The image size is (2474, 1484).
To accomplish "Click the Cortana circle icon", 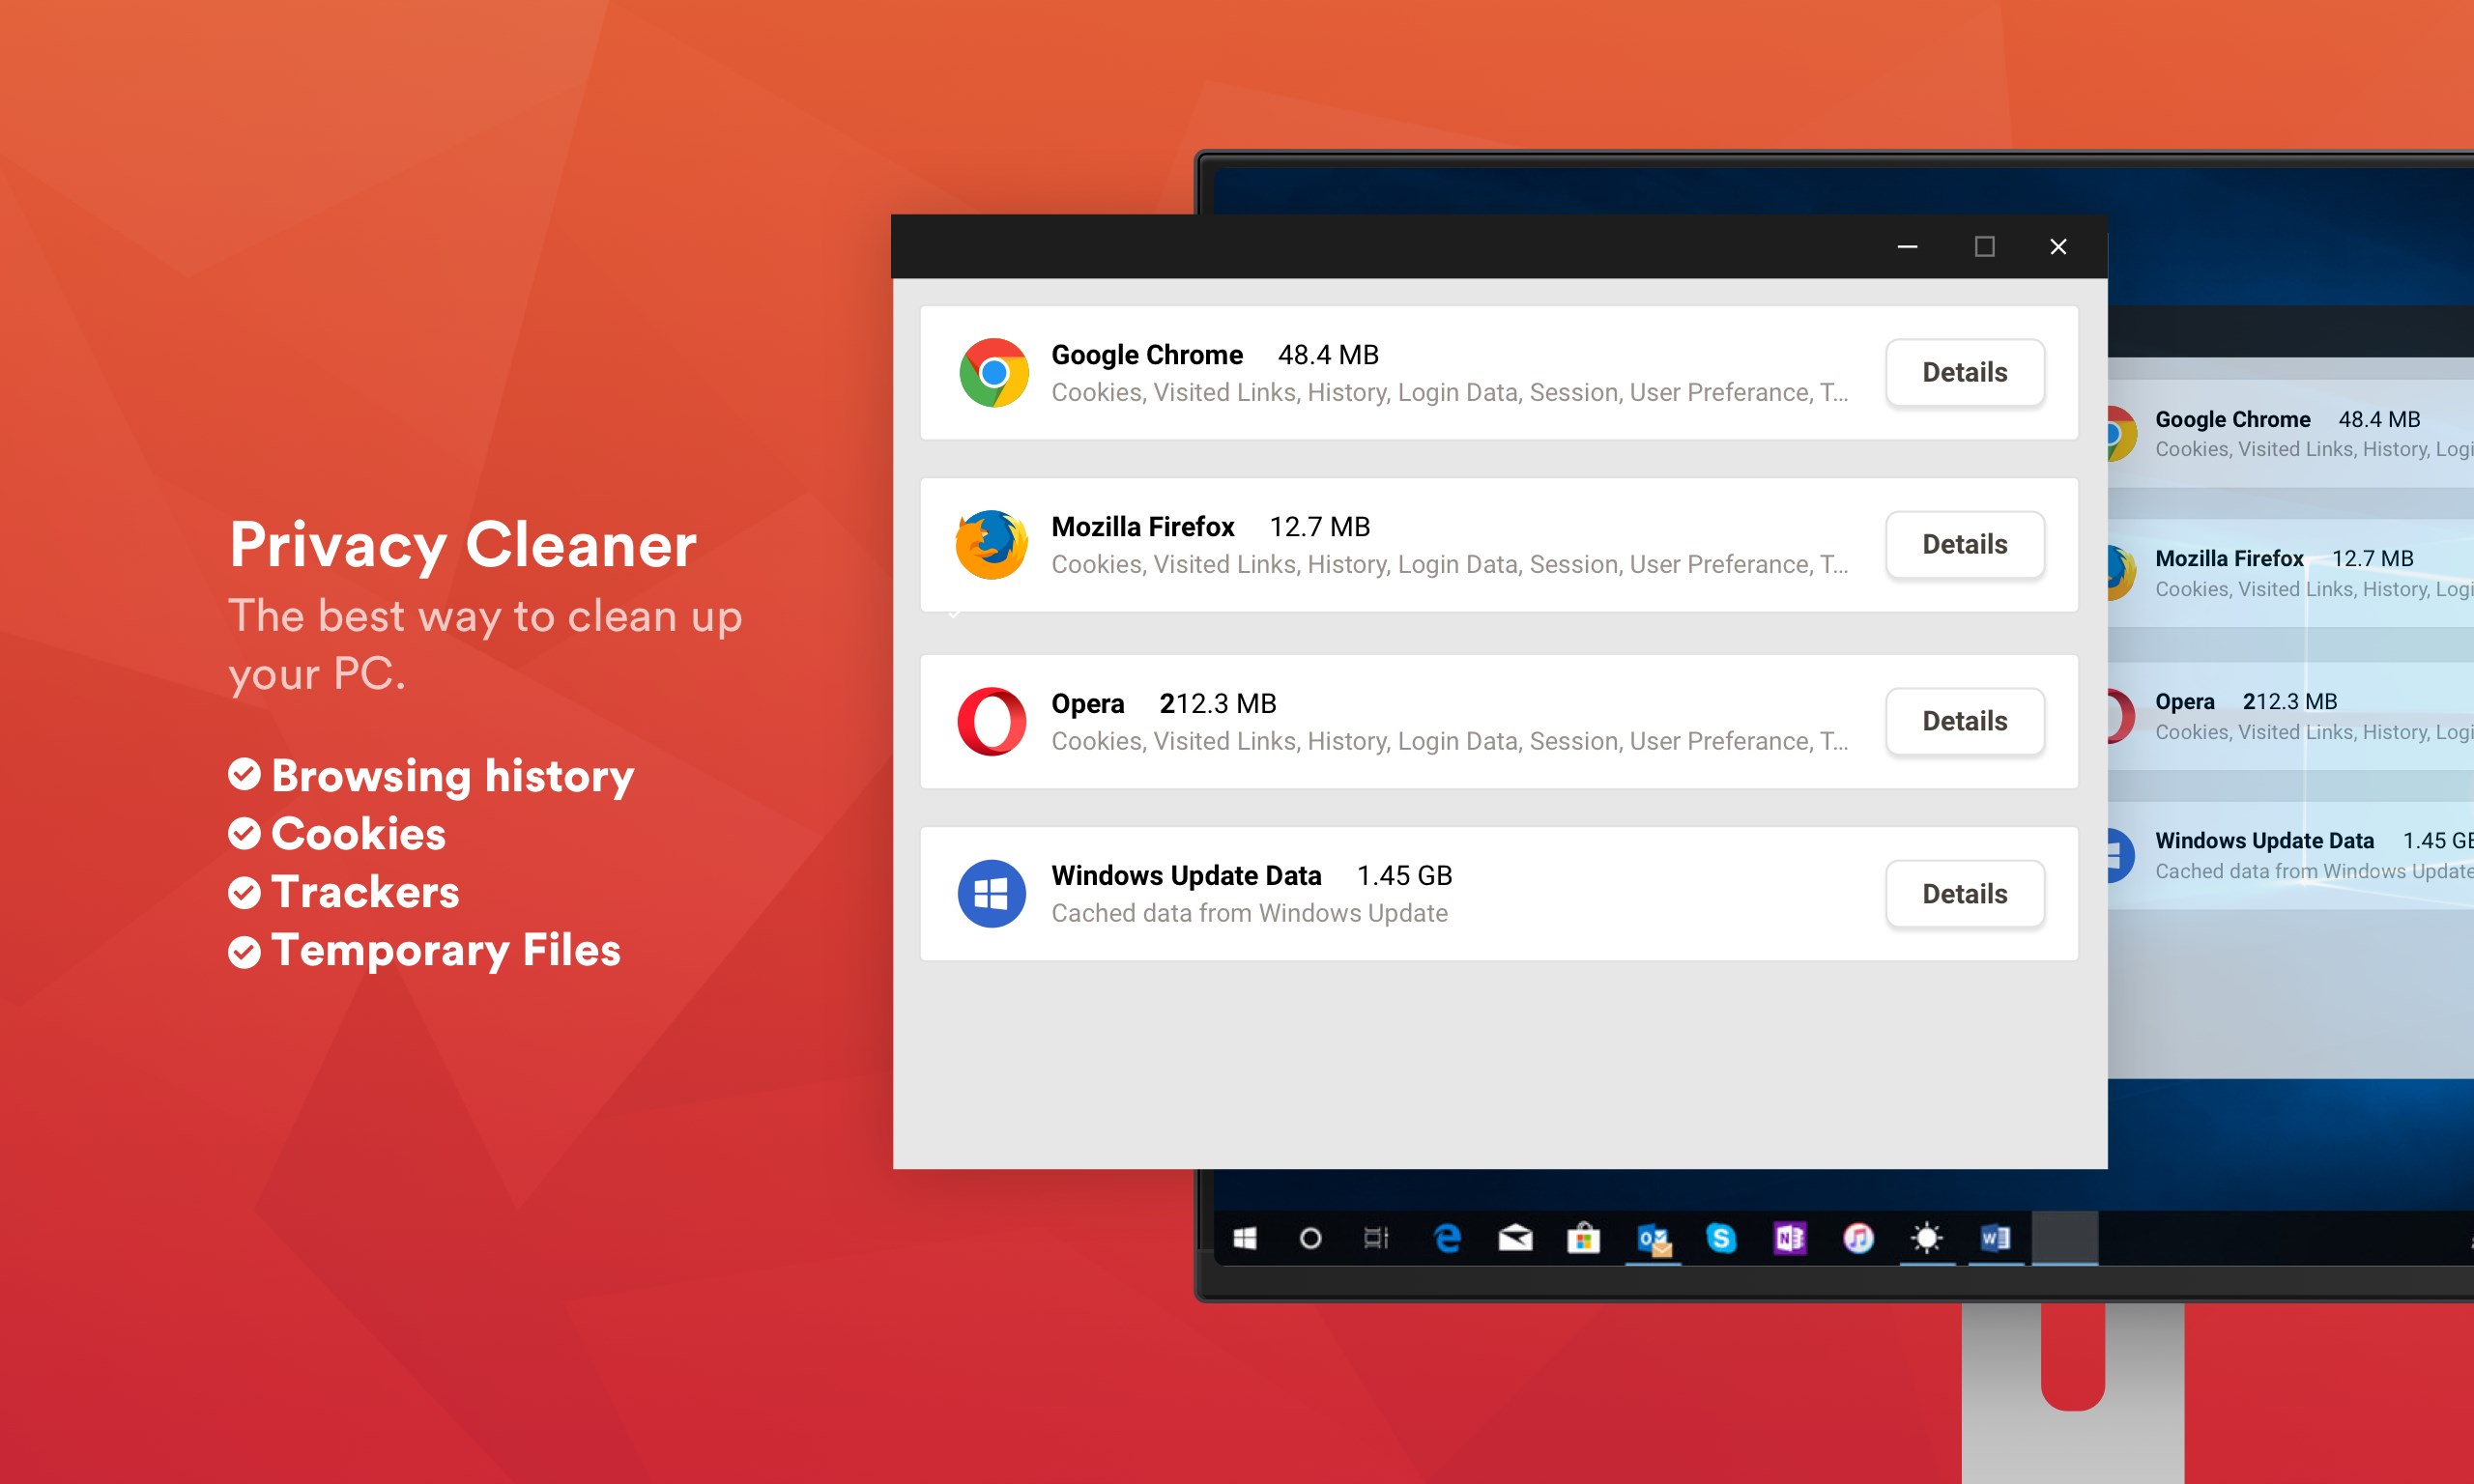I will coord(1310,1239).
